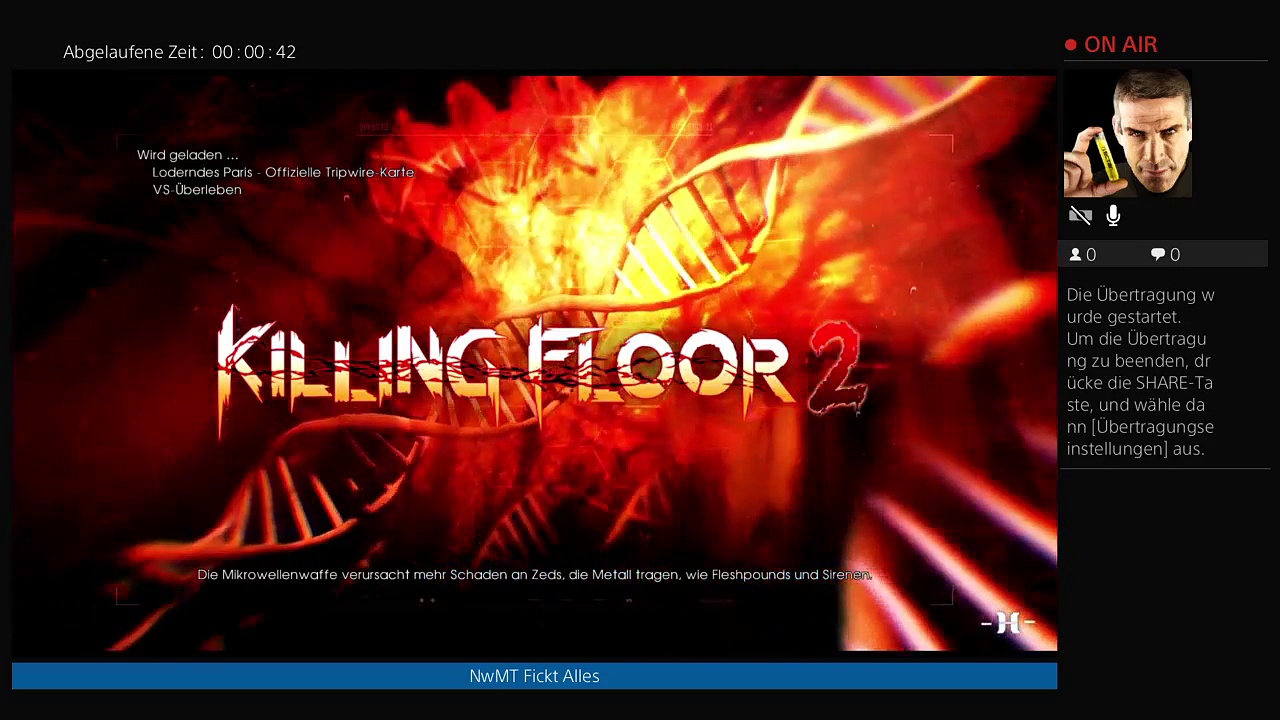
Task: Toggle the crossed-out camera icon
Action: (x=1080, y=216)
